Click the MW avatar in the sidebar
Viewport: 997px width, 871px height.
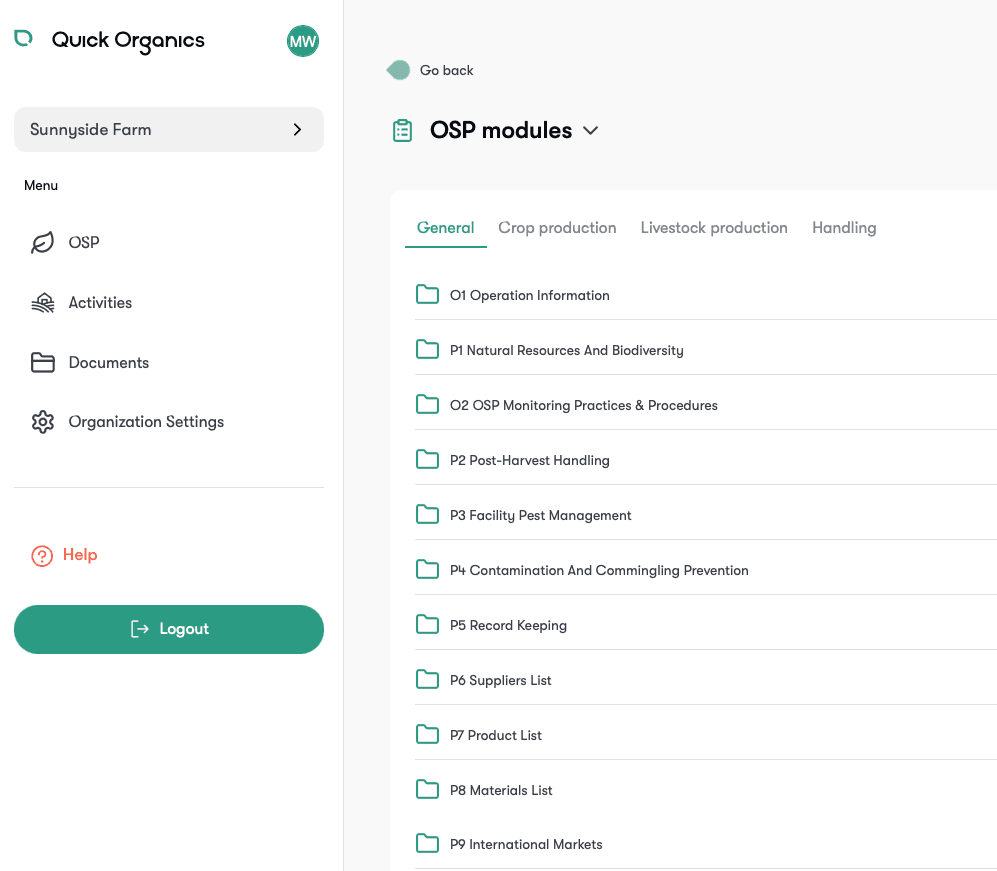(x=302, y=41)
